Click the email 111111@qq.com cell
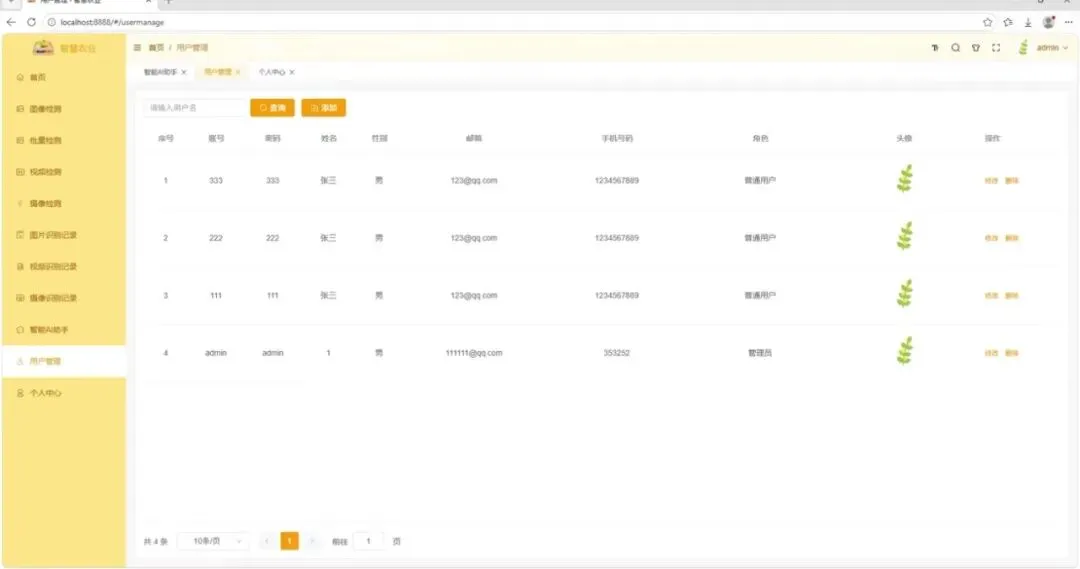 (x=474, y=353)
